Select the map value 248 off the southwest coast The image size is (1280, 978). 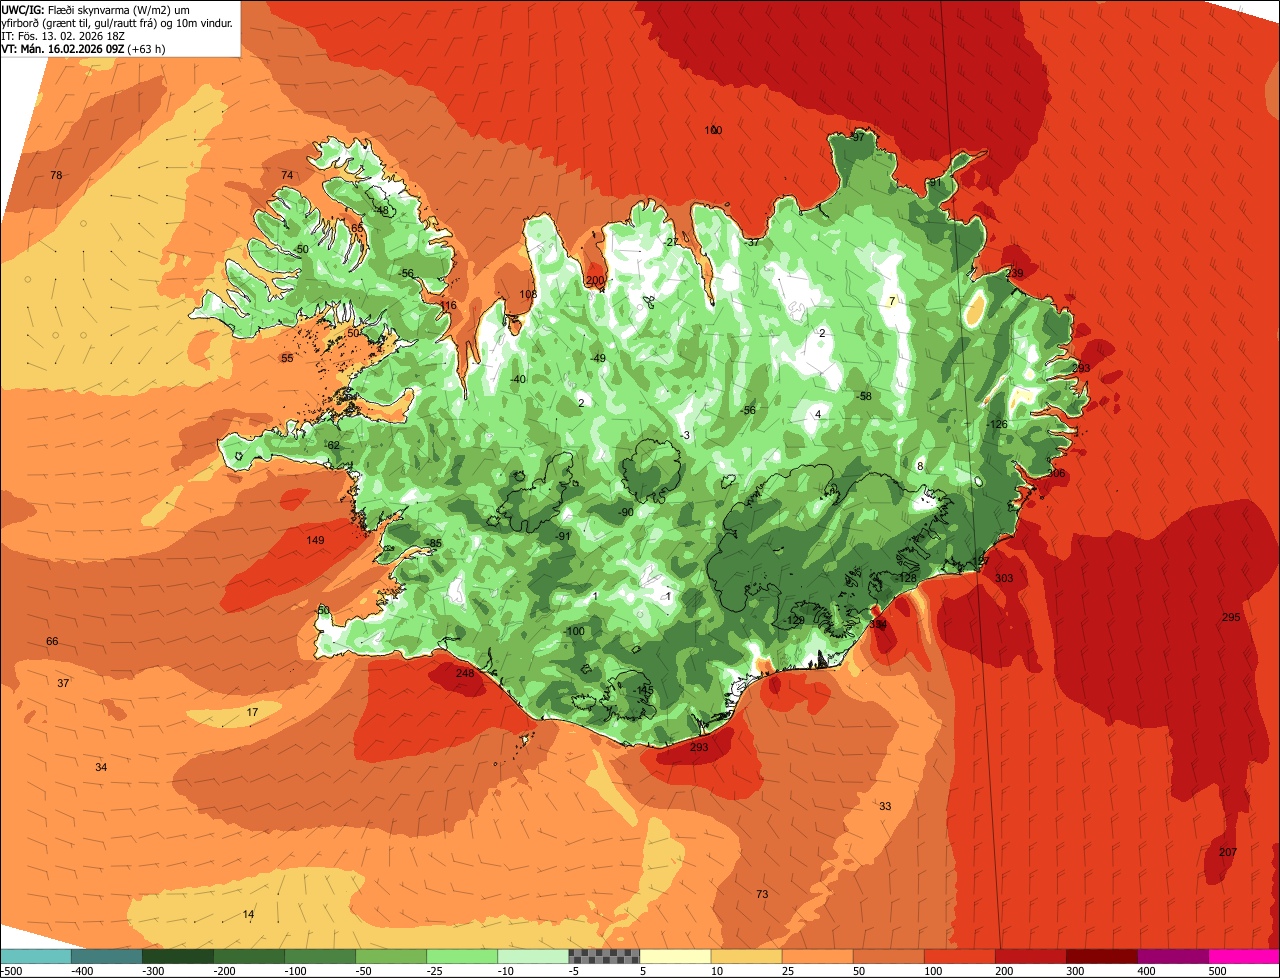point(465,674)
